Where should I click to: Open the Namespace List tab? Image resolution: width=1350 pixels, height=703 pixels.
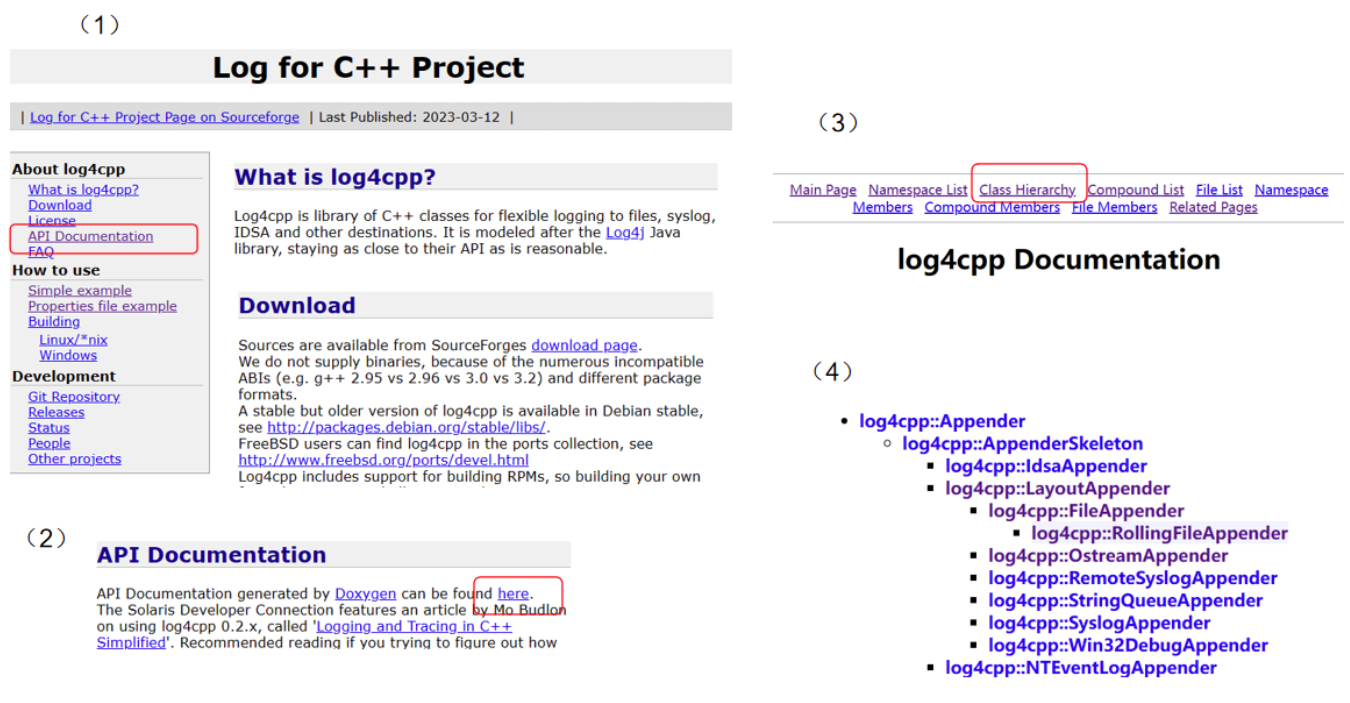pos(918,190)
